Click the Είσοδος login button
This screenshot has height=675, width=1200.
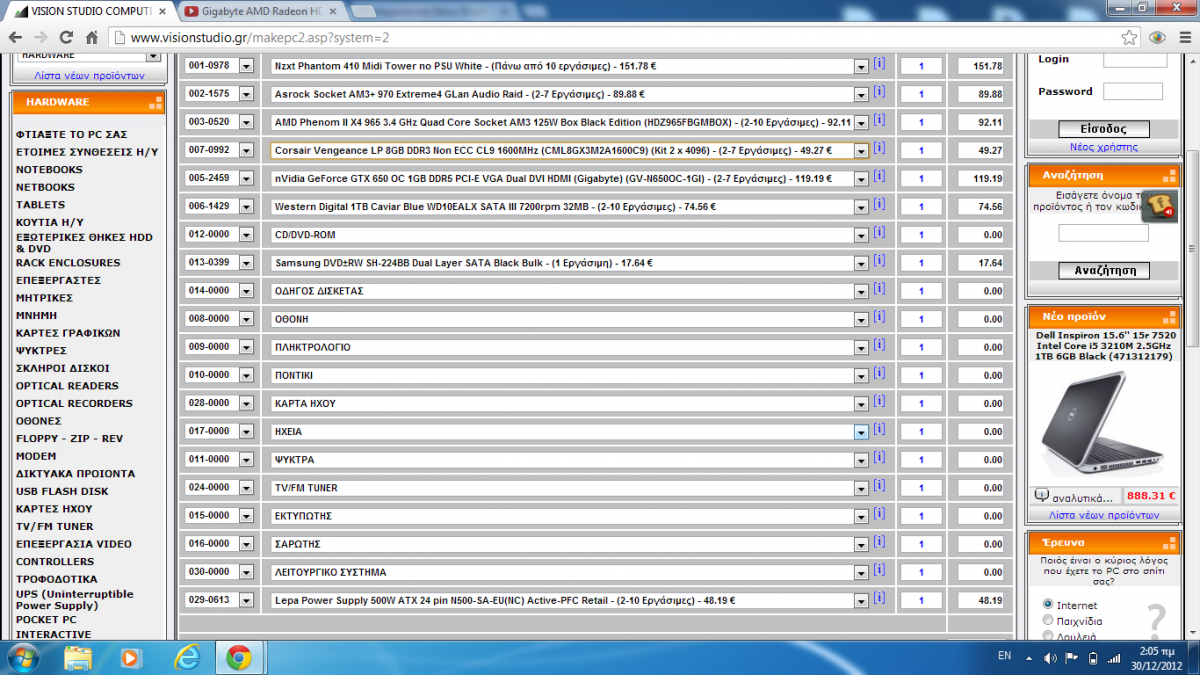click(x=1104, y=129)
